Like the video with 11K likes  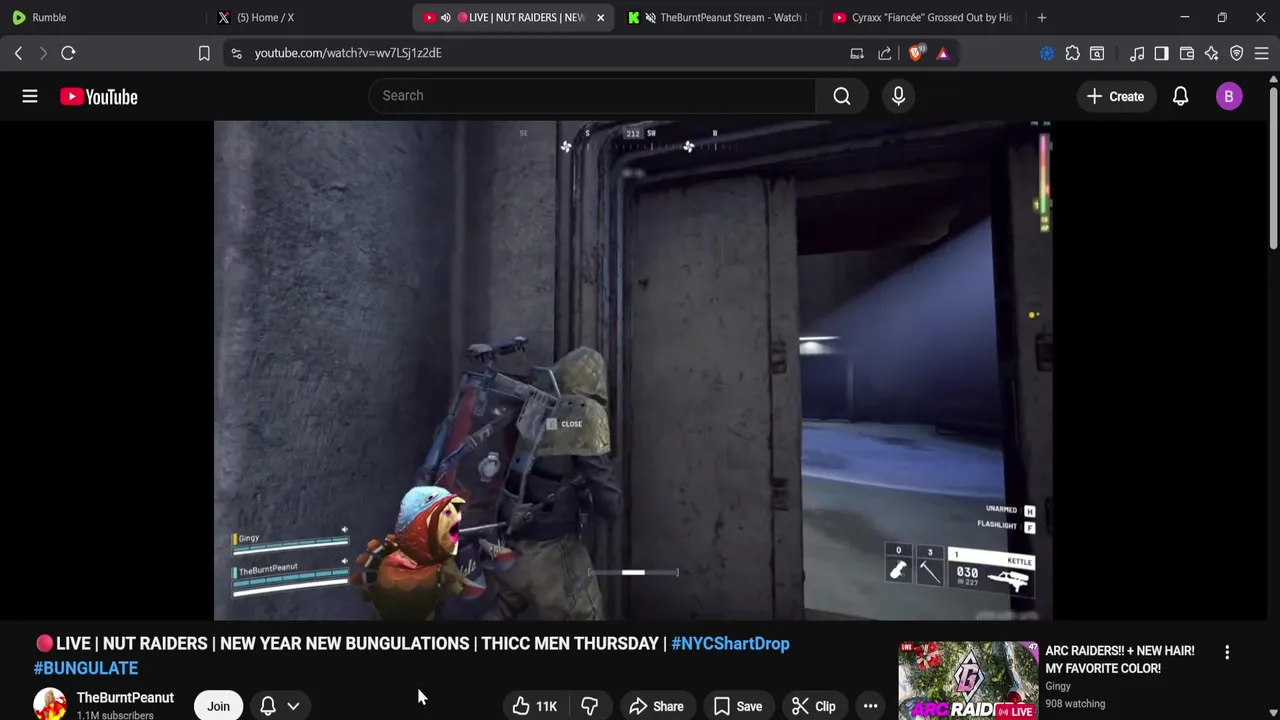pyautogui.click(x=534, y=706)
